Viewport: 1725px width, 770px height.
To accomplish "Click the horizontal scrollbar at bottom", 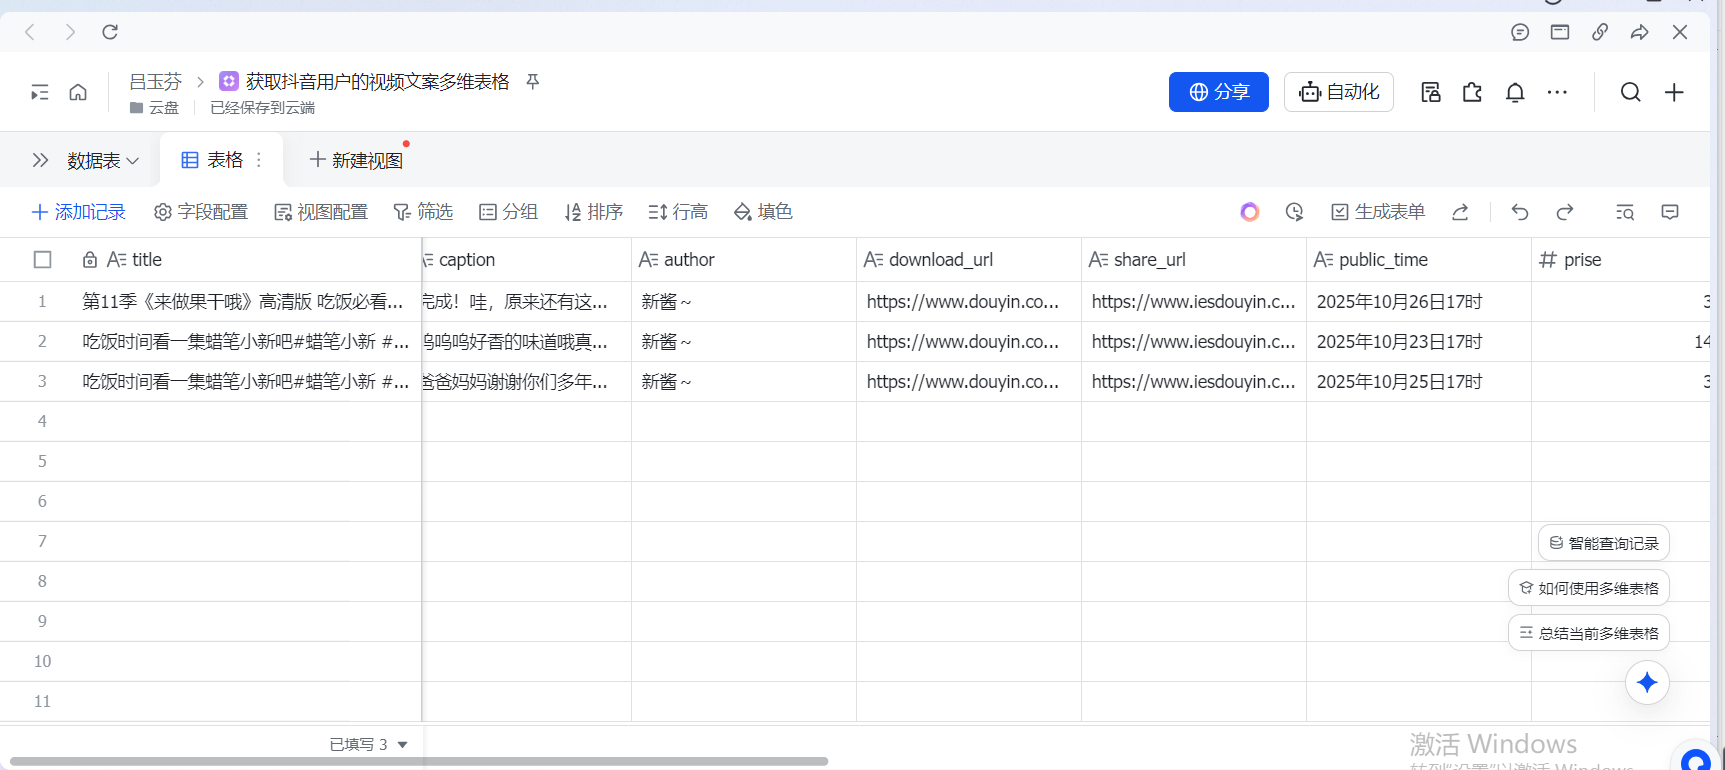I will click(x=420, y=761).
